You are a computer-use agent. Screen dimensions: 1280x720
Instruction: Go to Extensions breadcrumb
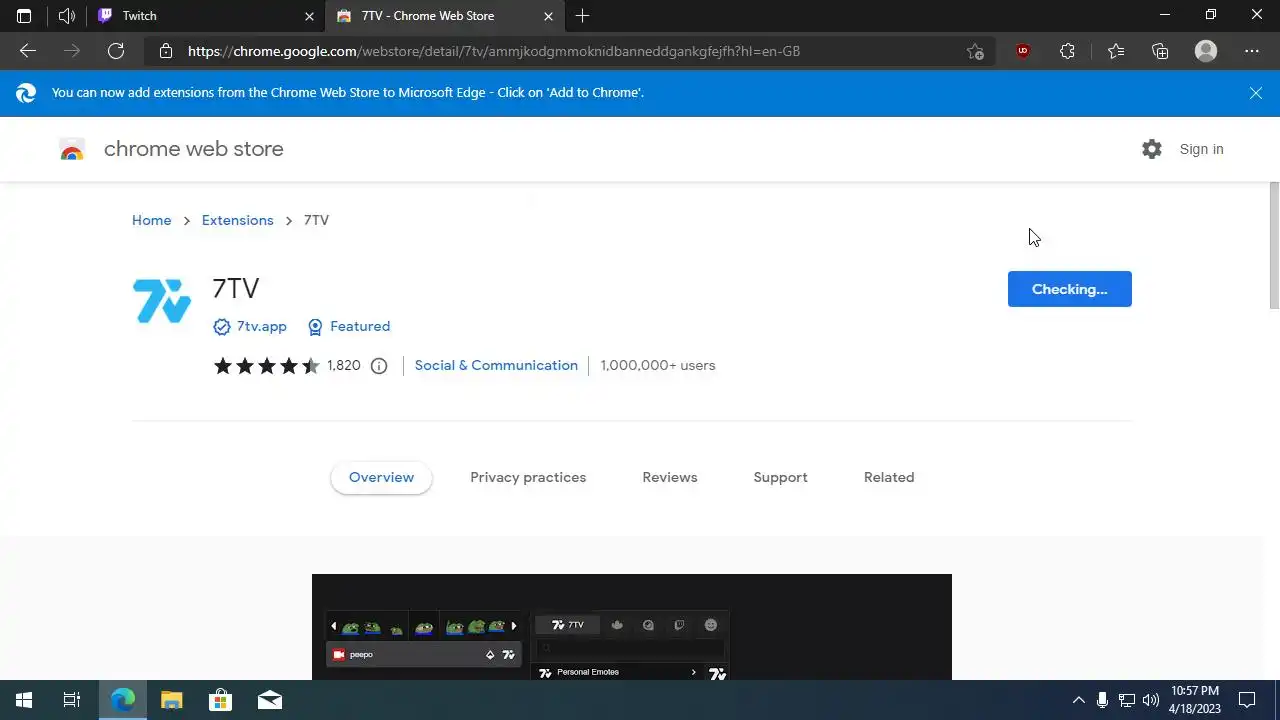[x=237, y=220]
